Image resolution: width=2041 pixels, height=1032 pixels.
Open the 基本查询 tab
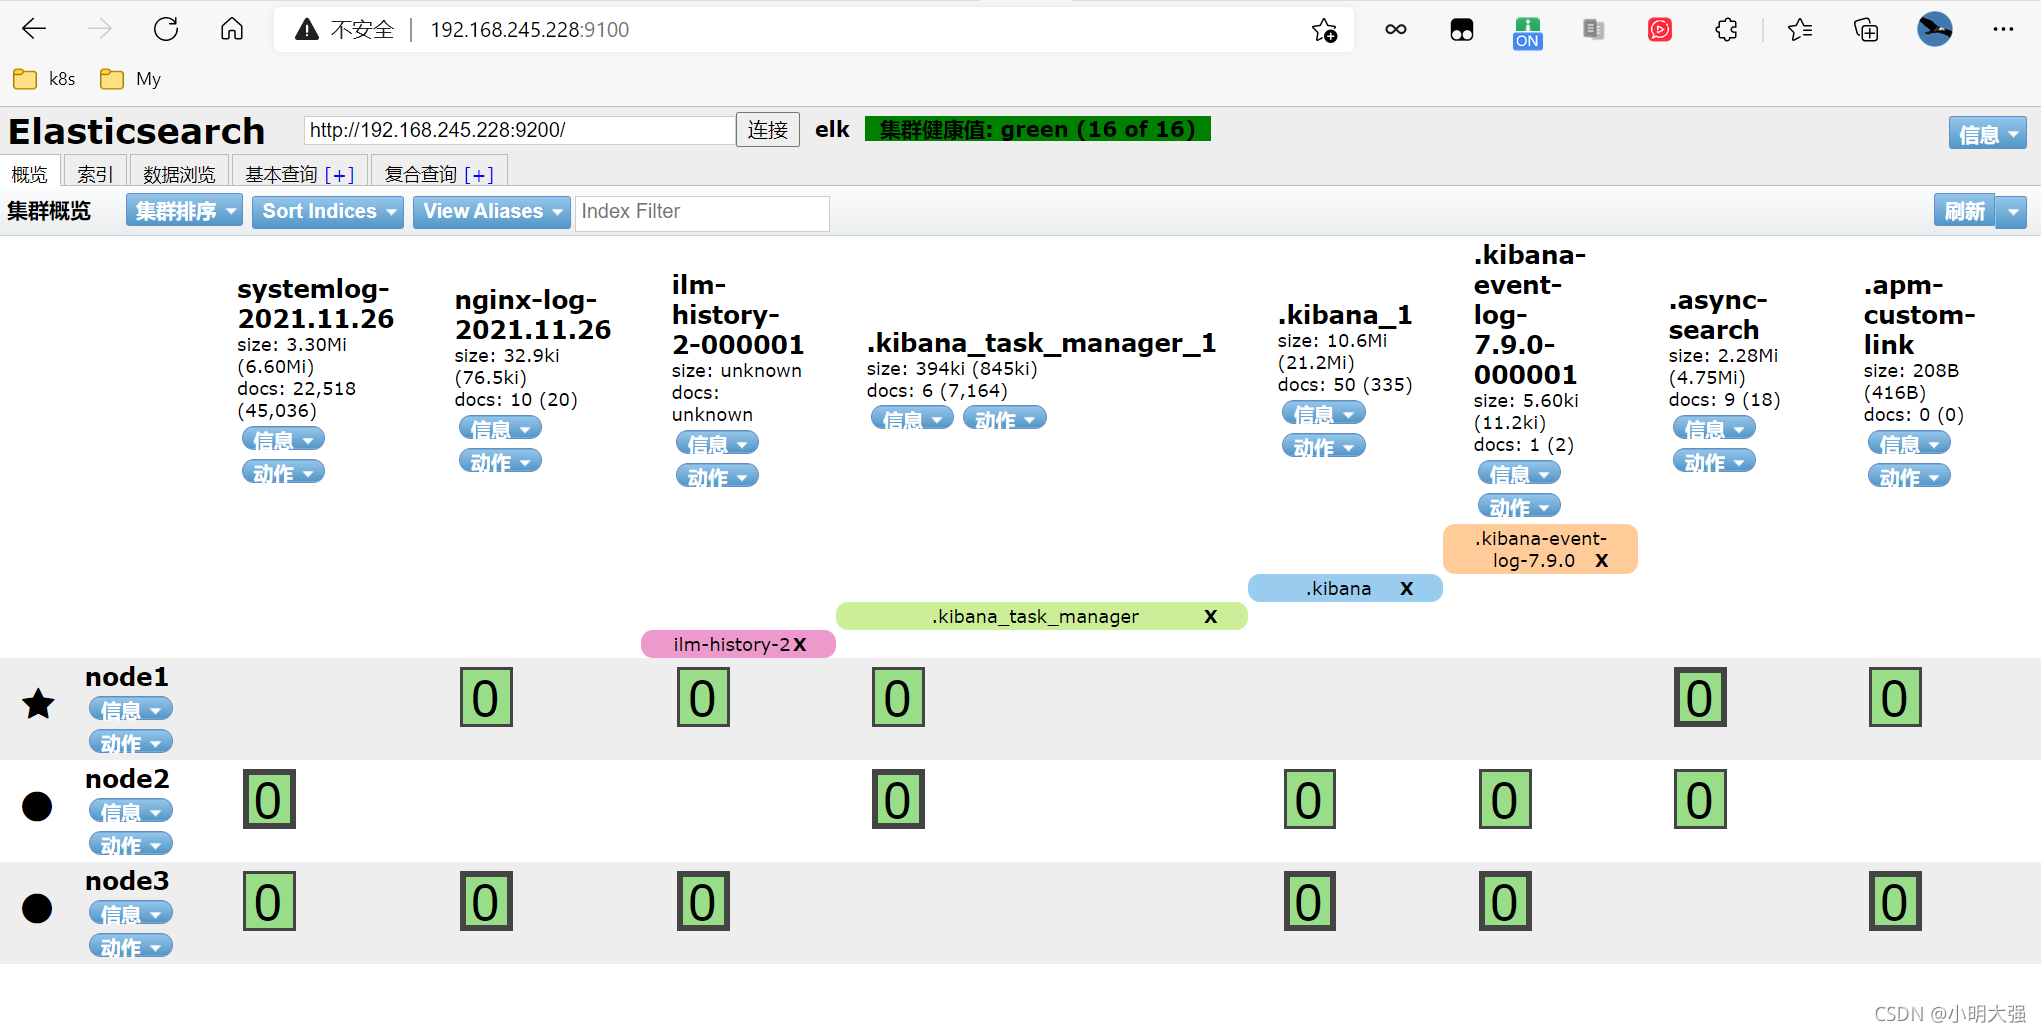[x=281, y=174]
